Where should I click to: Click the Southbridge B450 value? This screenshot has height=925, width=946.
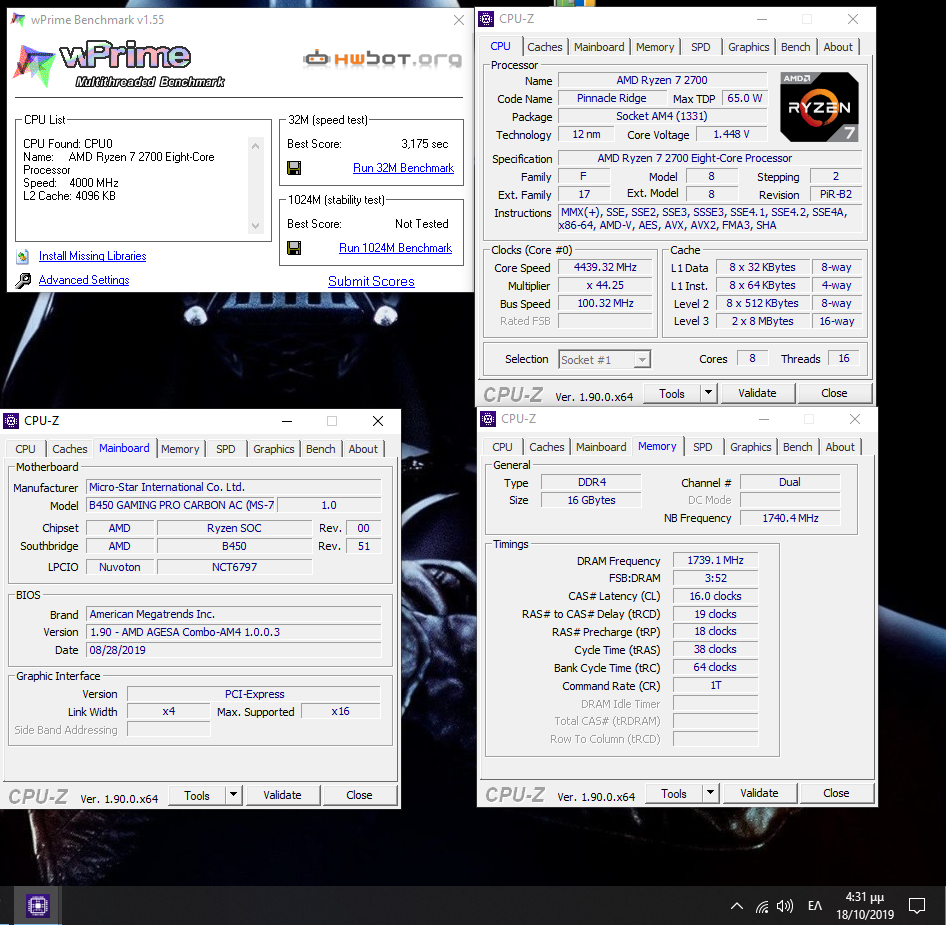coord(234,546)
